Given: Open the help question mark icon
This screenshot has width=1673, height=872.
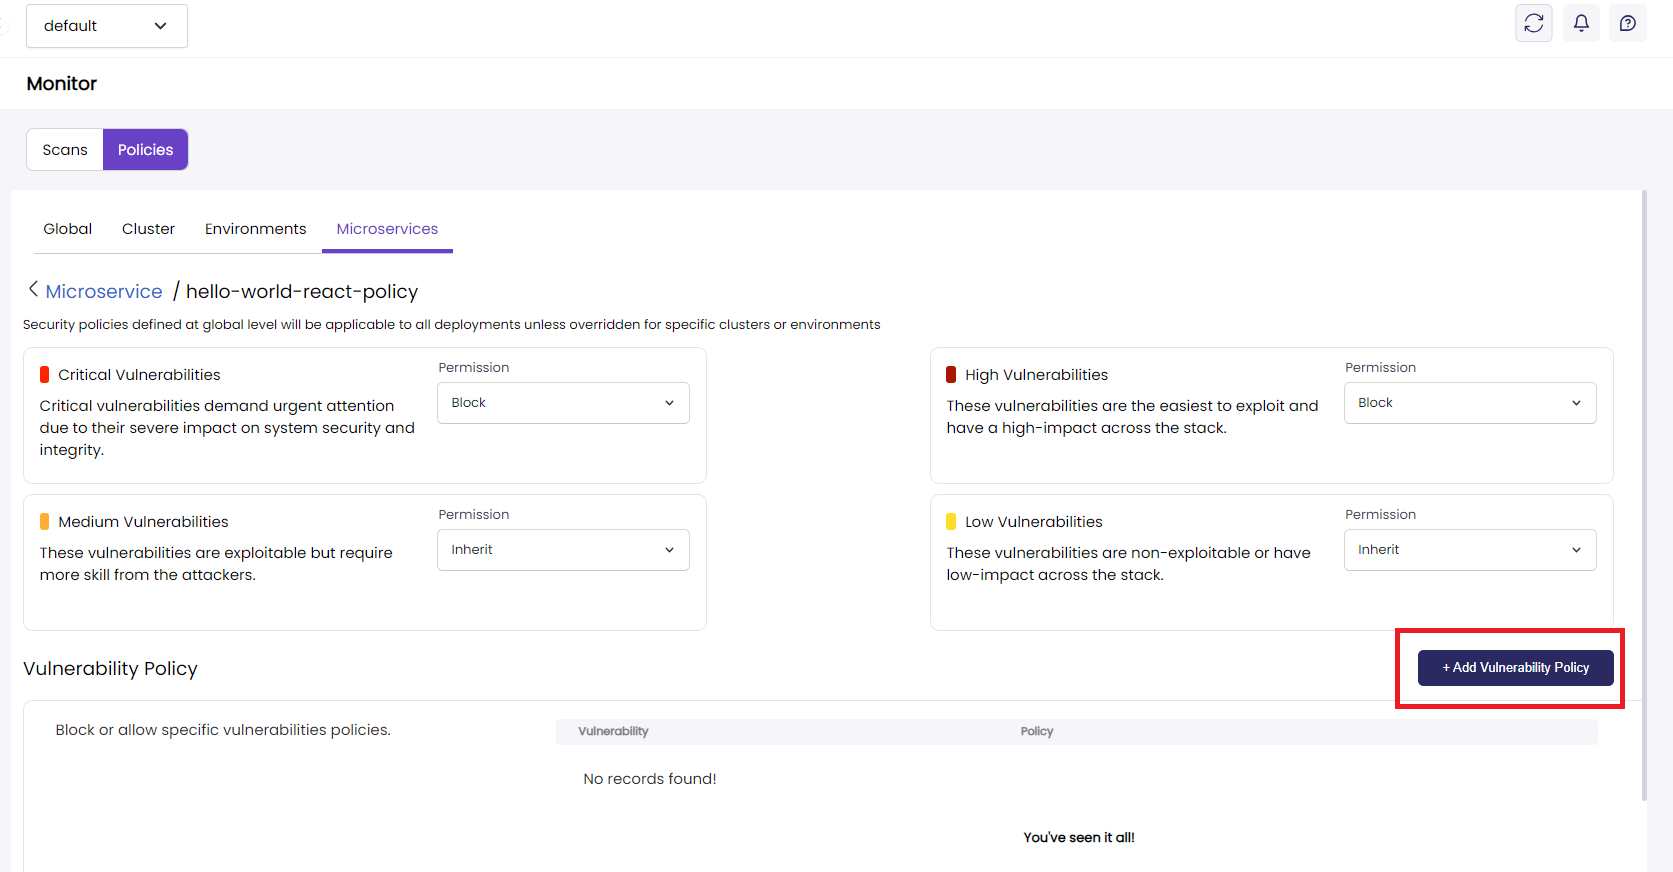Looking at the screenshot, I should point(1627,23).
